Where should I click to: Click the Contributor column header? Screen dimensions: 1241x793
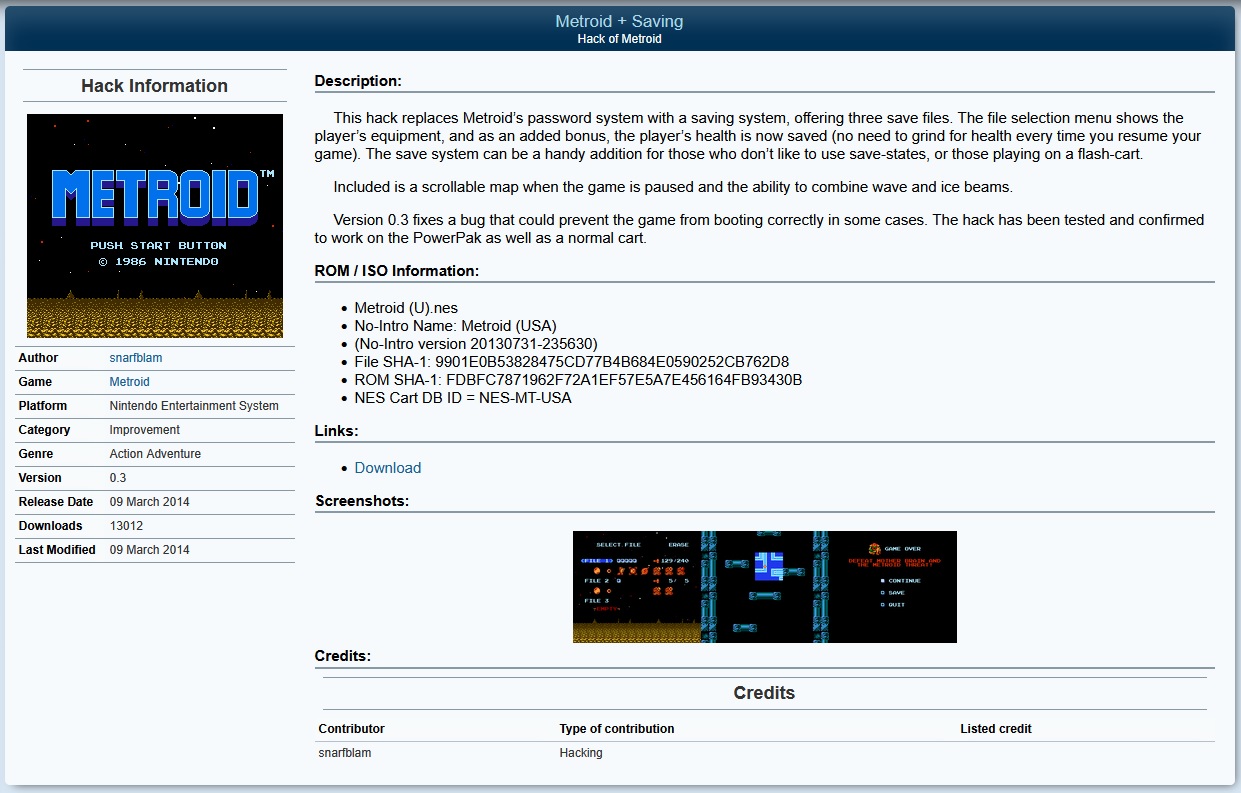click(352, 729)
